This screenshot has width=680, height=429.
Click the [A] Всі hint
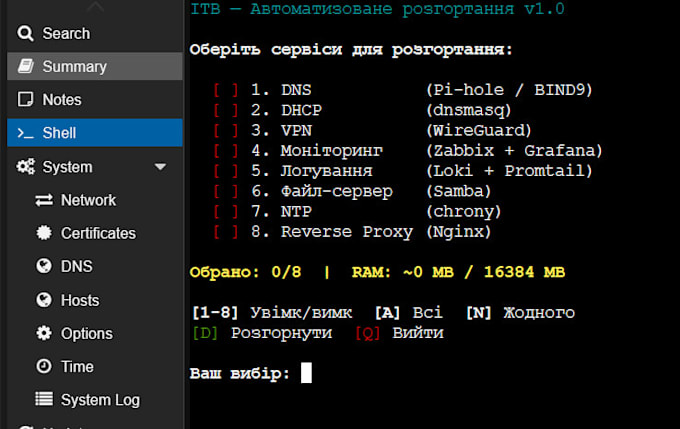409,312
